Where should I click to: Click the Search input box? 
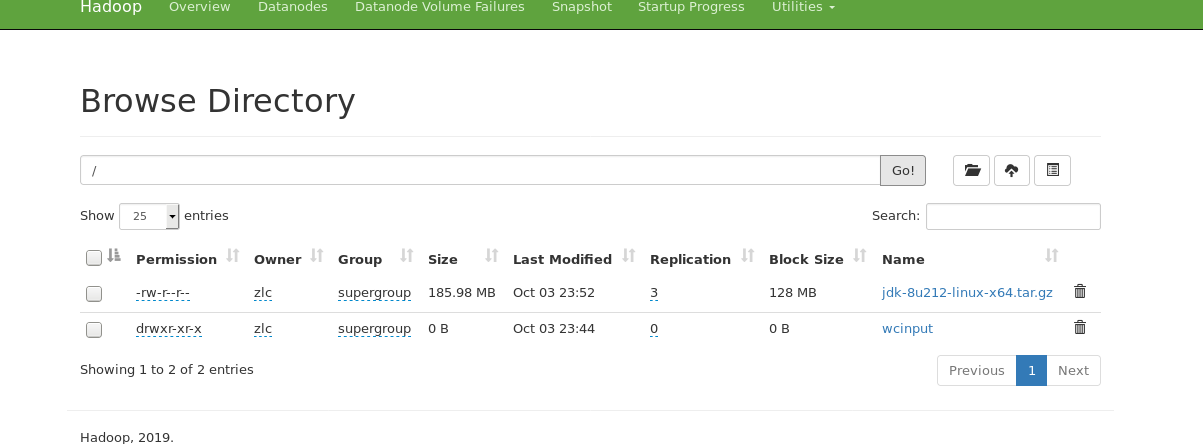click(1013, 216)
